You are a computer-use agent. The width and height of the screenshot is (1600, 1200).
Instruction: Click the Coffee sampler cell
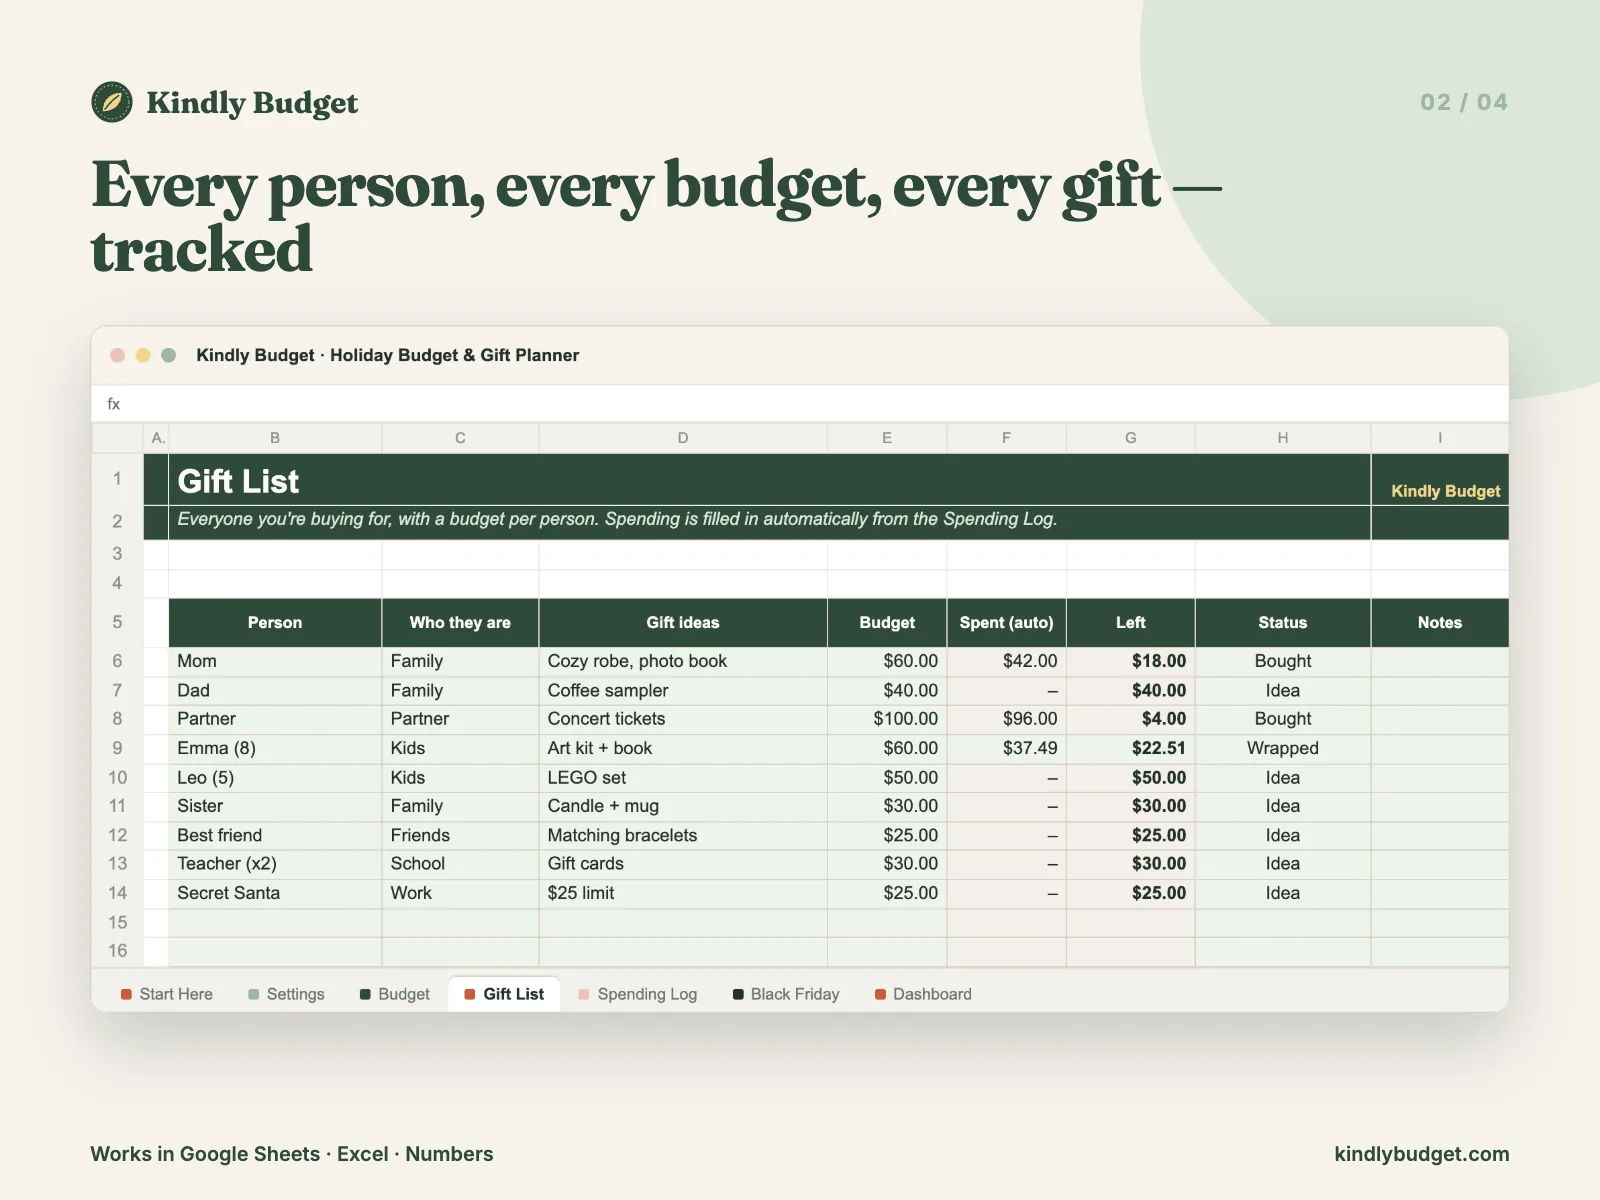pos(683,690)
